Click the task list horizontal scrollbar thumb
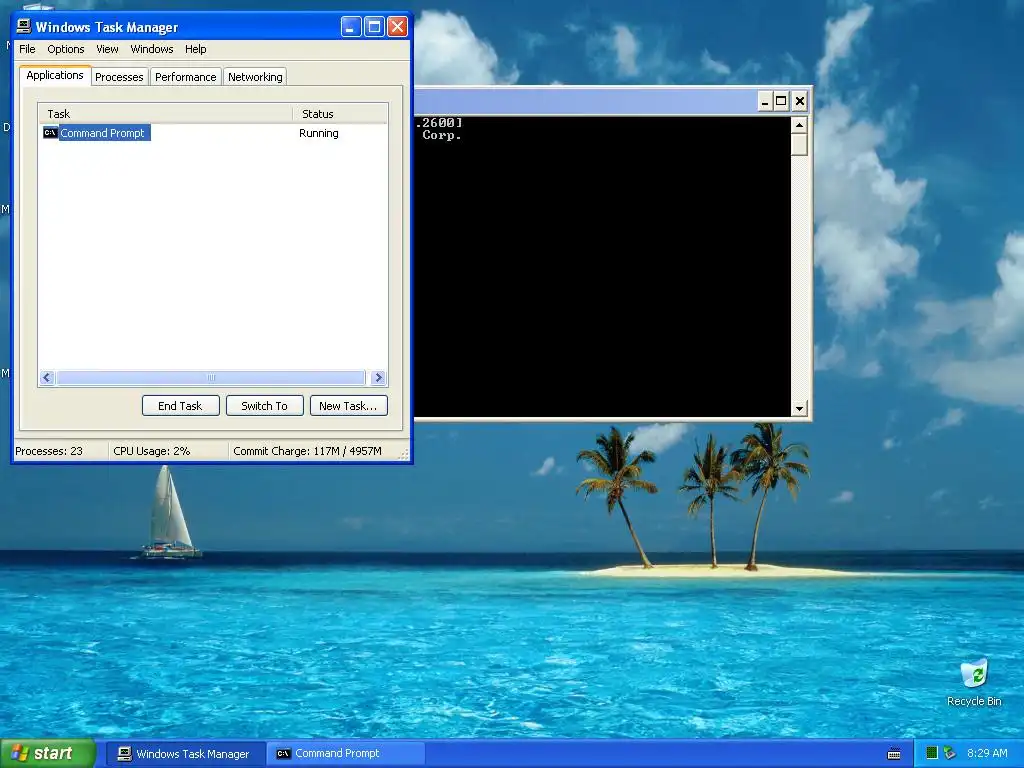Screen dimensions: 1024x768 click(x=211, y=377)
